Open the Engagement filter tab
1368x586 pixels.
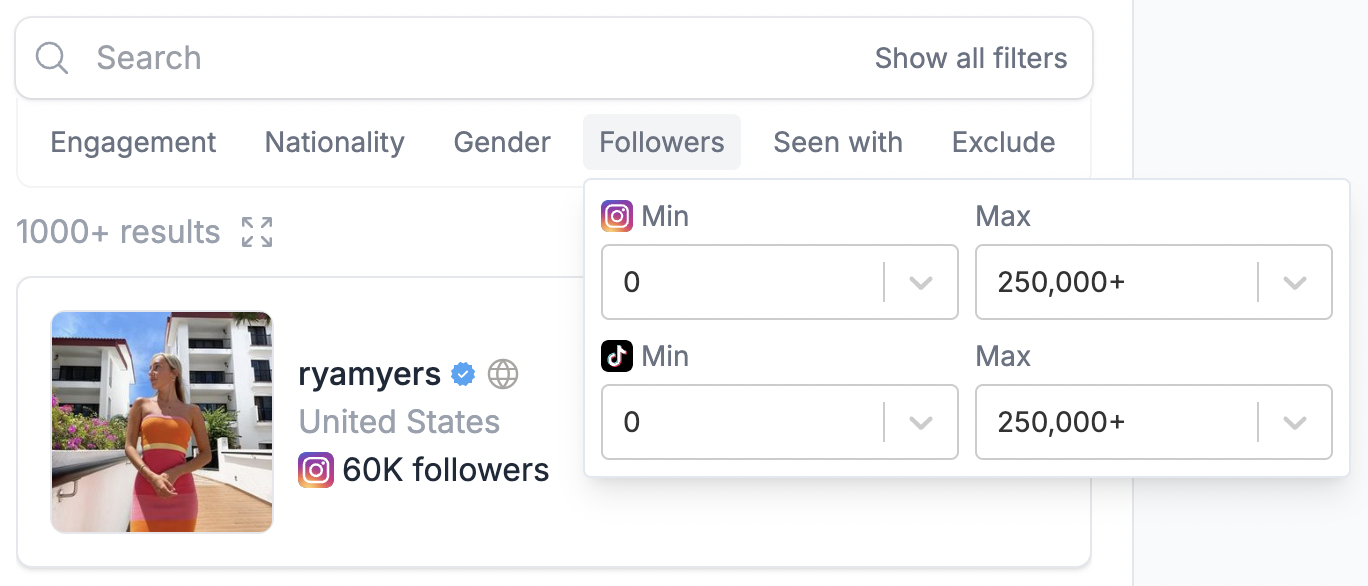133,142
